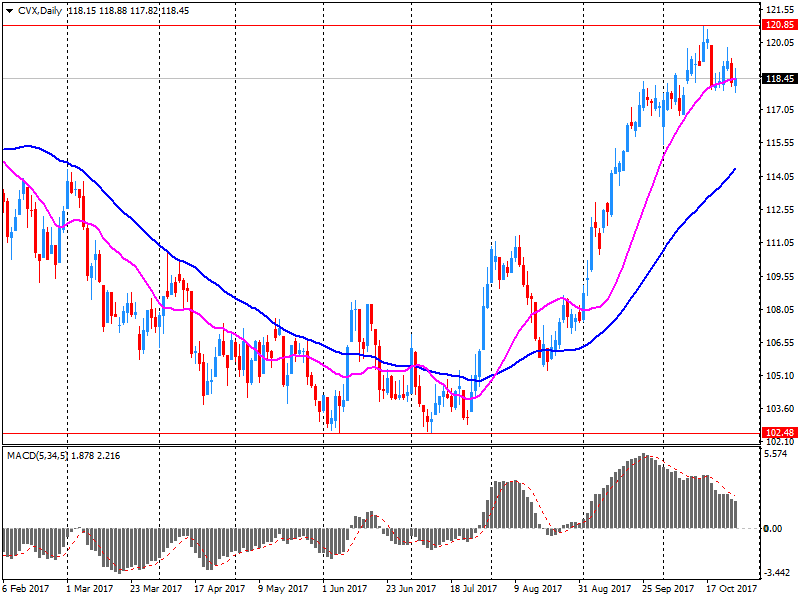Viewport: 800px width, 600px height.
Task: Click the 17 Oct 2017 date label
Action: click(x=731, y=589)
